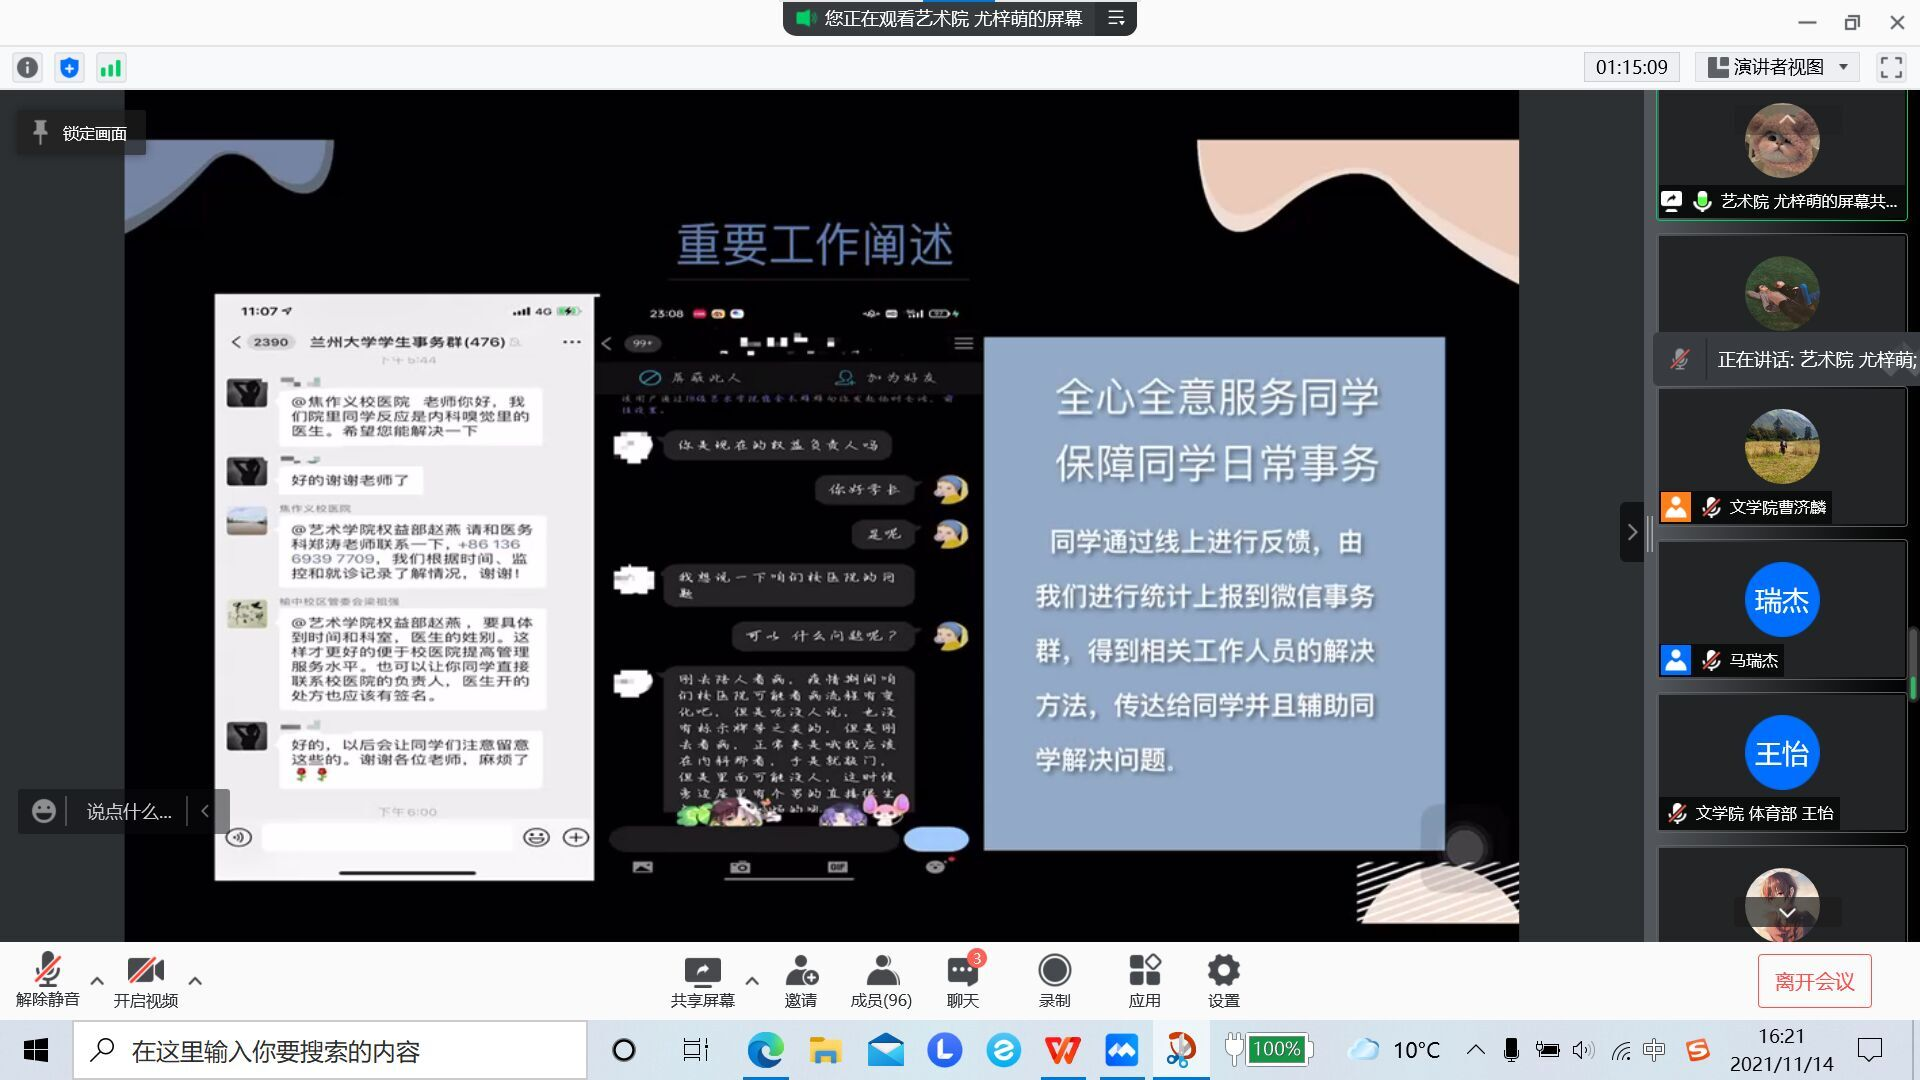
Task: Open the meeting info icon
Action: click(x=28, y=68)
